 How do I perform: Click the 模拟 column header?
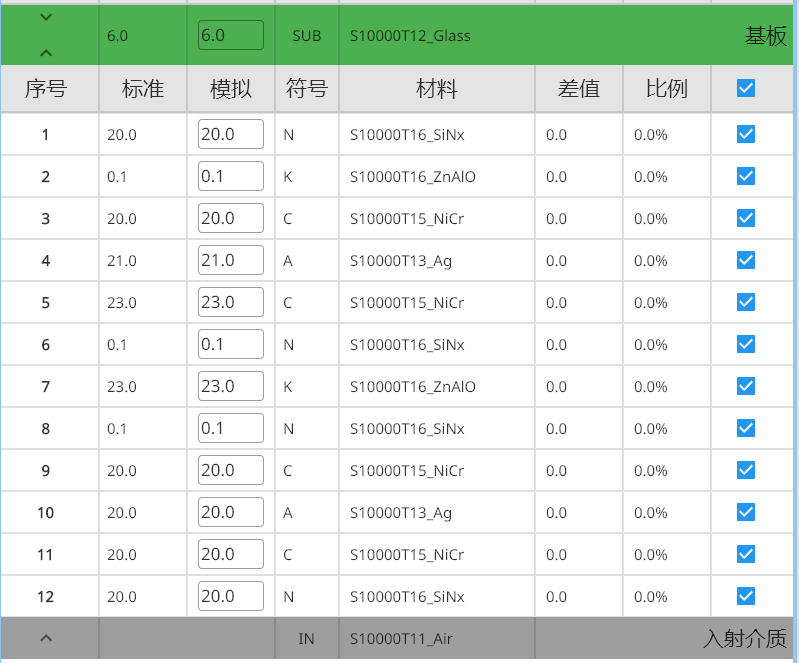[231, 89]
